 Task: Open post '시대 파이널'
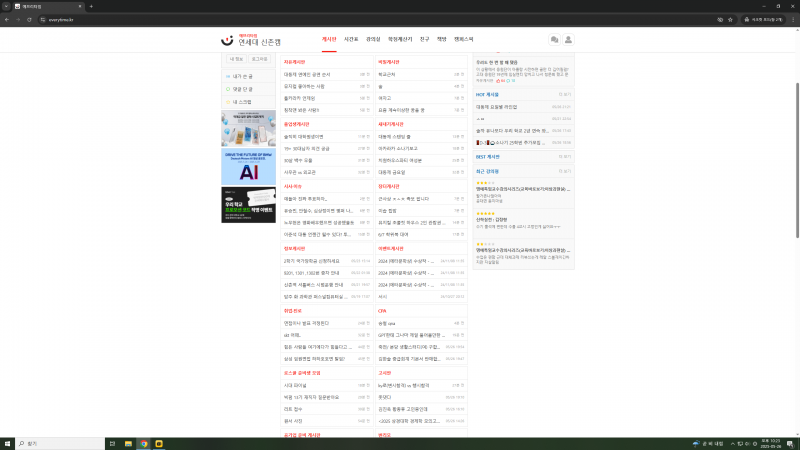tap(327, 386)
